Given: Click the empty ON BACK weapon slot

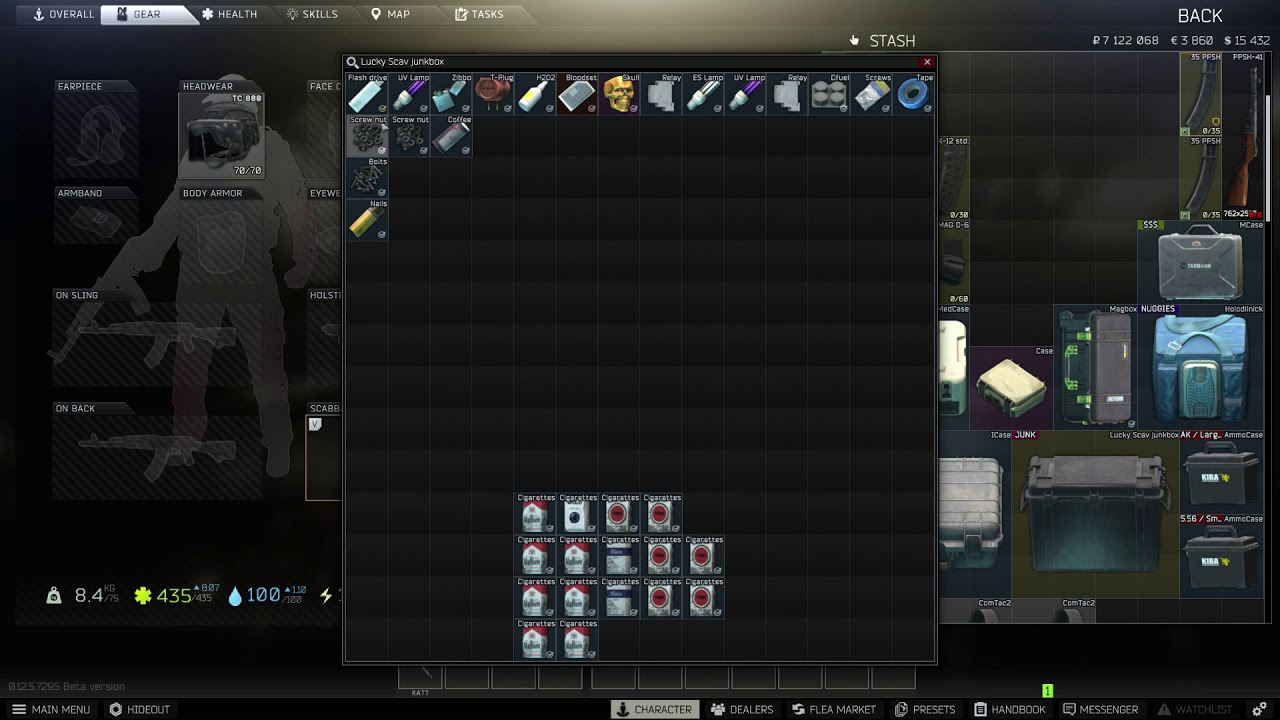Looking at the screenshot, I should 159,457.
